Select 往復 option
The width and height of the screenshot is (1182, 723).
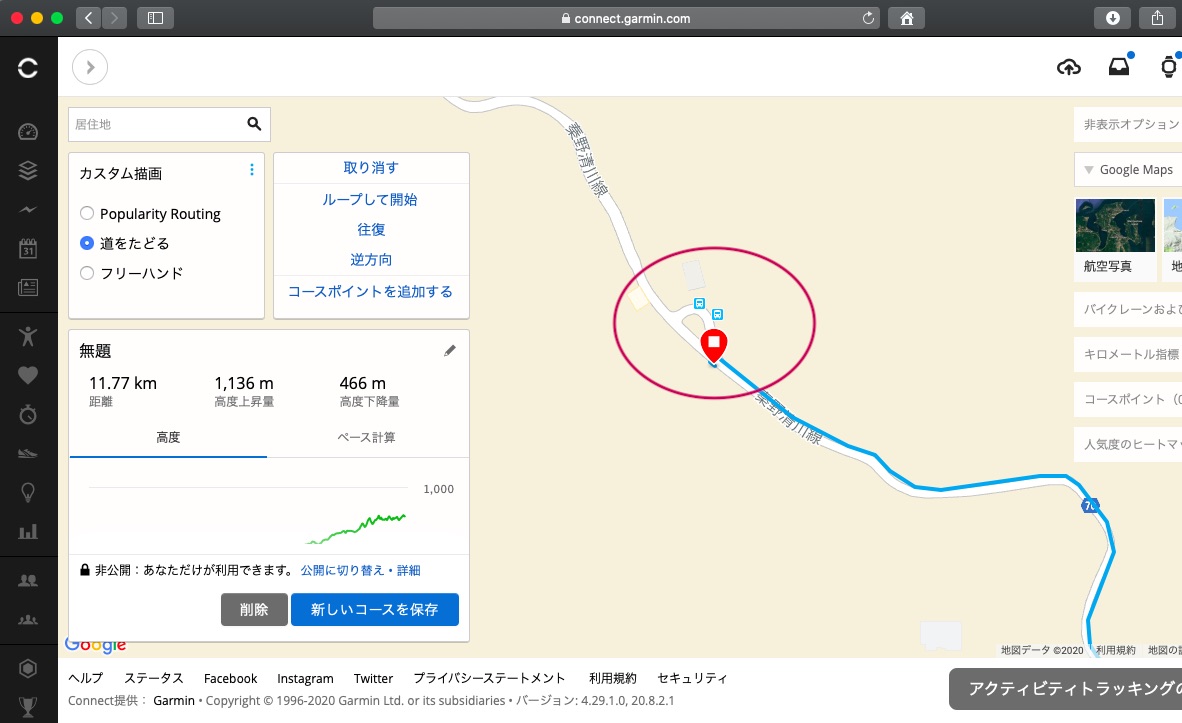[371, 229]
